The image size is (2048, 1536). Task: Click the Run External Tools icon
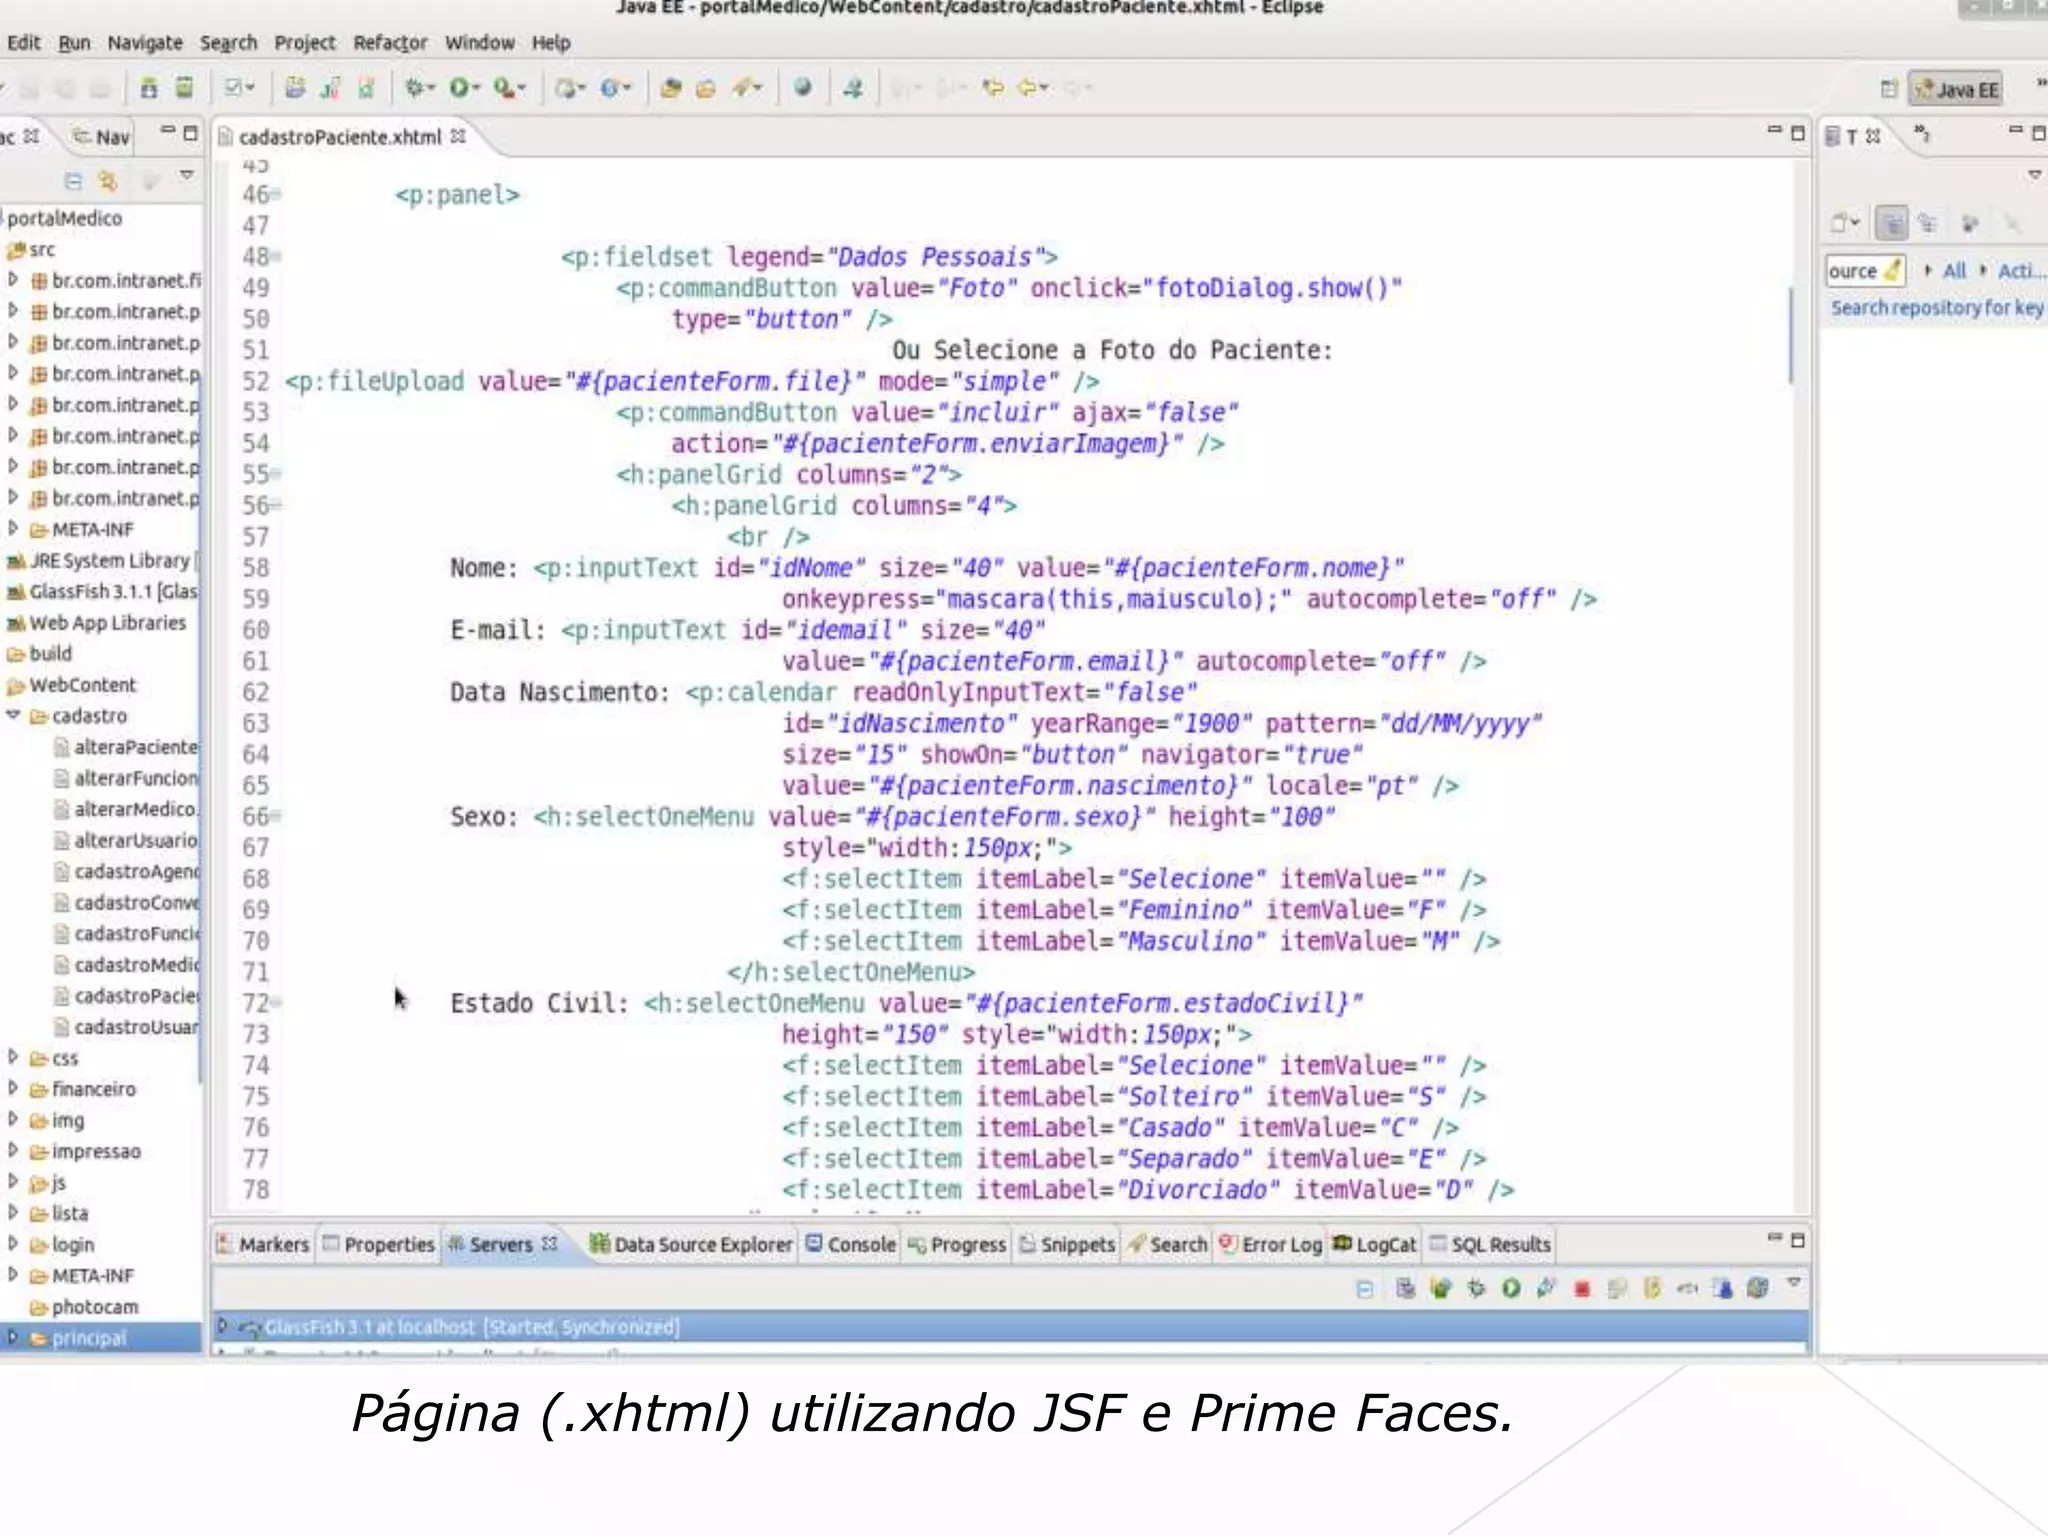click(x=505, y=88)
